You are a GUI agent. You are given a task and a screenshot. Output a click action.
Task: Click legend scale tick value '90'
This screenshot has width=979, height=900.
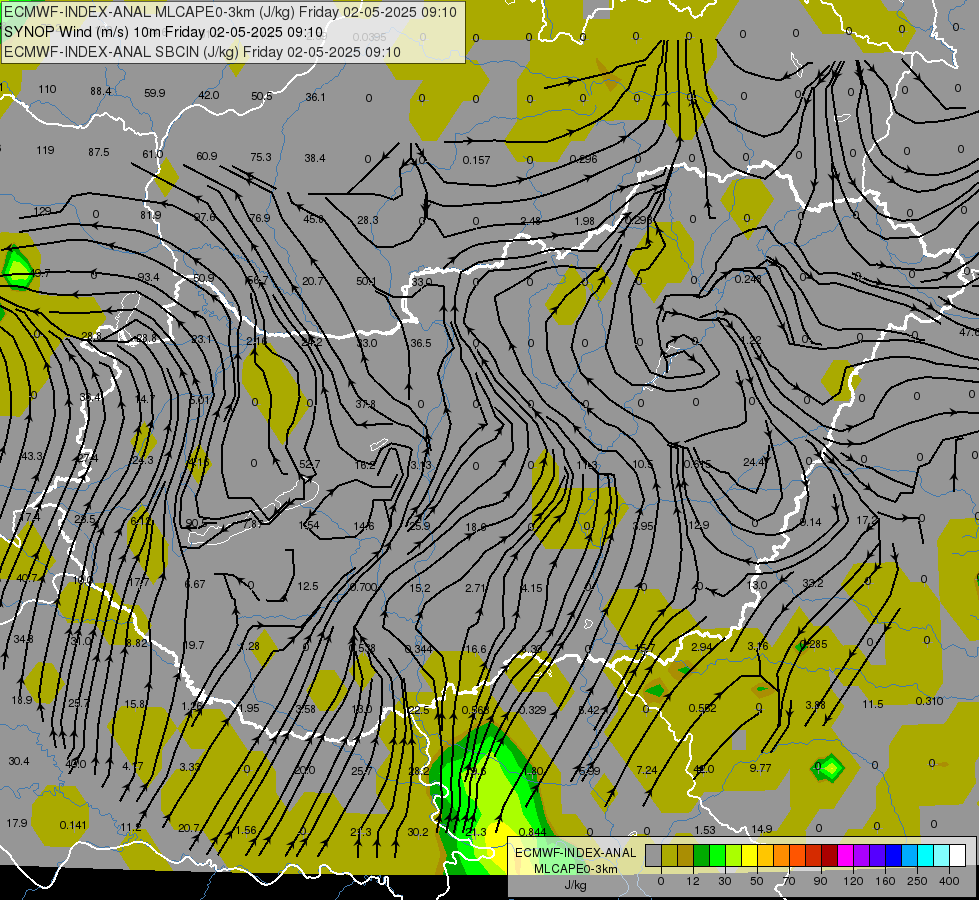(x=820, y=881)
